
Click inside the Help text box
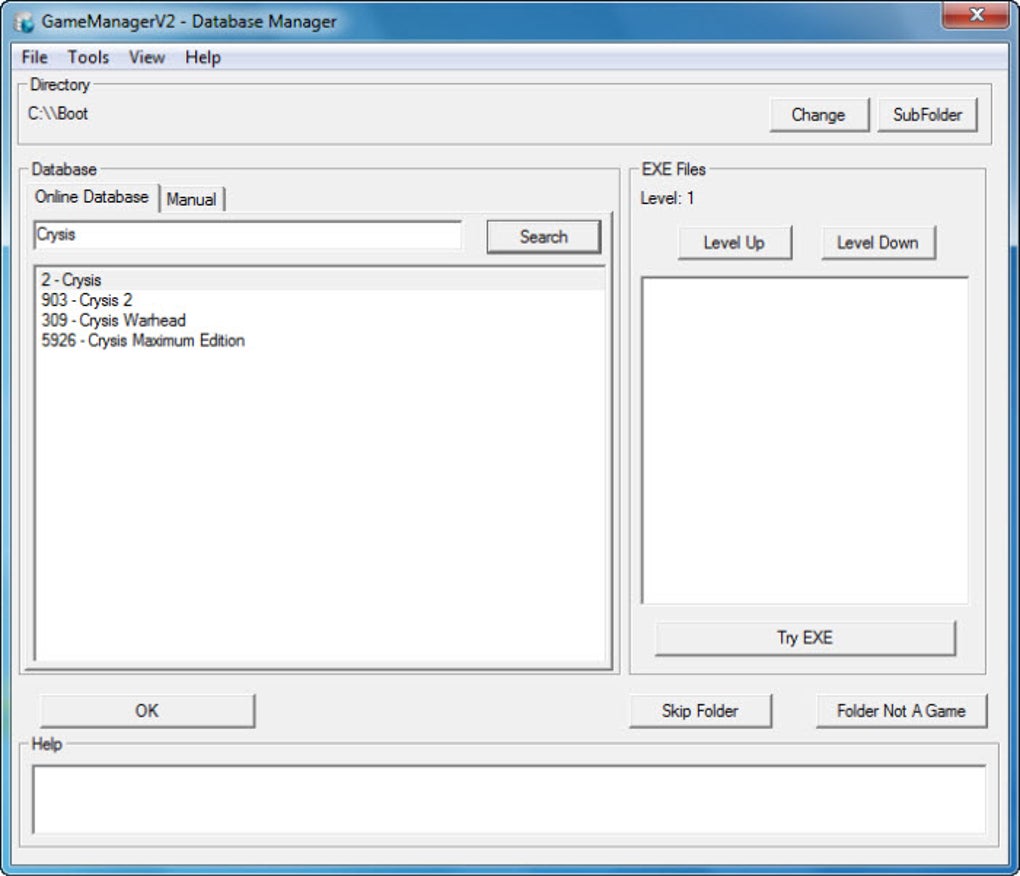(509, 799)
